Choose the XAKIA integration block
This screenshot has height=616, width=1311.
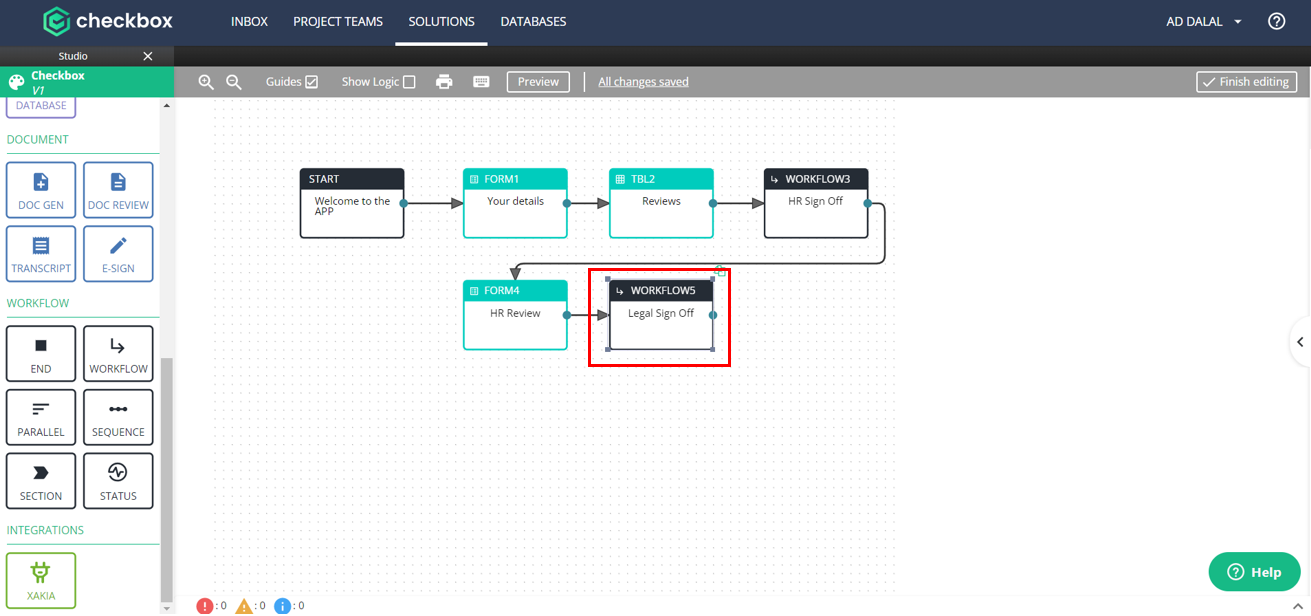(41, 581)
